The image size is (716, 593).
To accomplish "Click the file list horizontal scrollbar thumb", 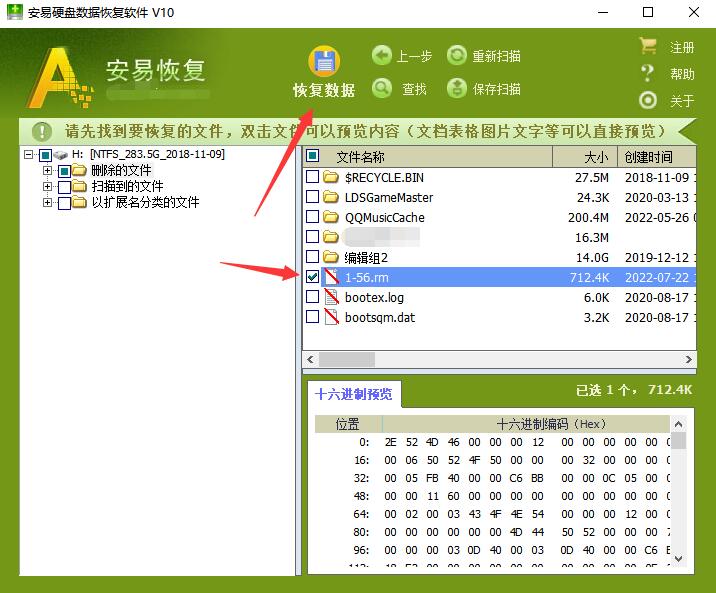I will pos(347,360).
